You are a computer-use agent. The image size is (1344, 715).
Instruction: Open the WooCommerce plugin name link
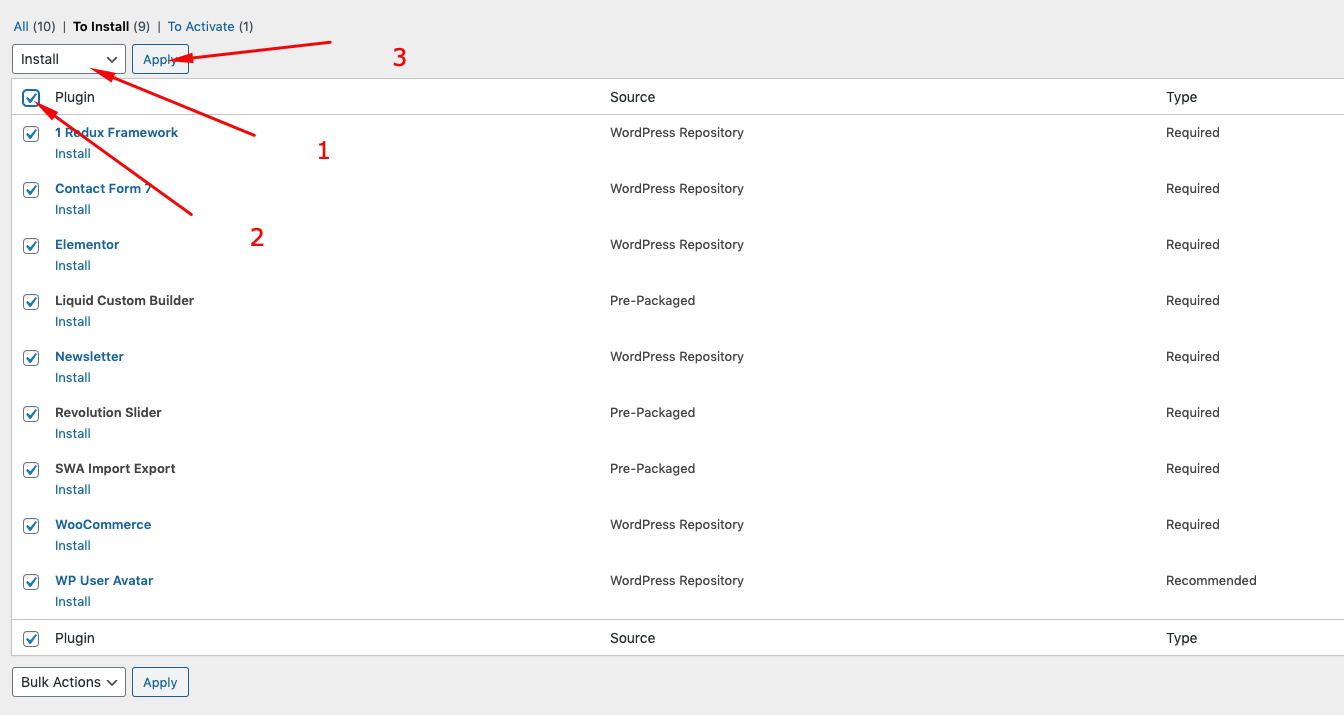103,525
